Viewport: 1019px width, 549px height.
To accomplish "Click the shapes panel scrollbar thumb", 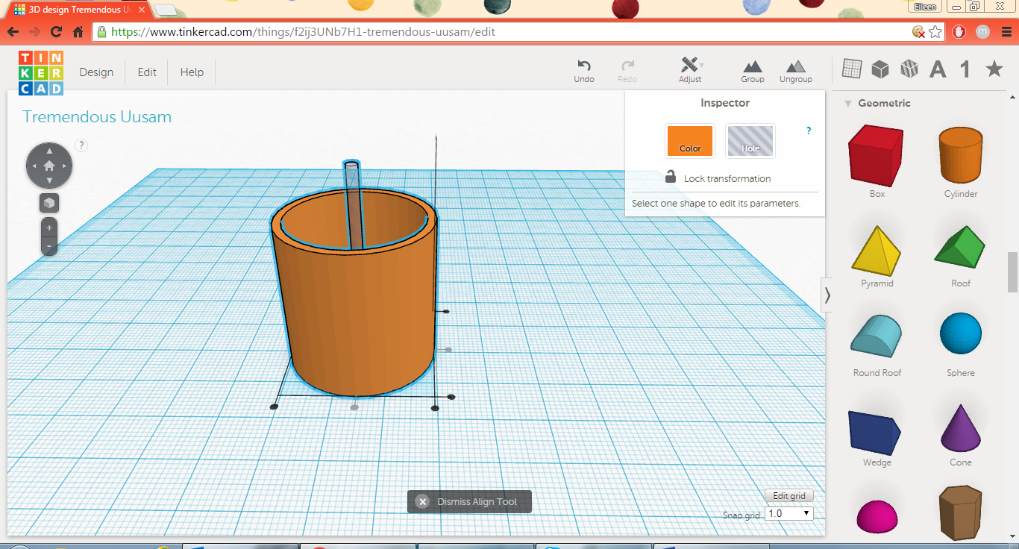I will click(x=1013, y=272).
